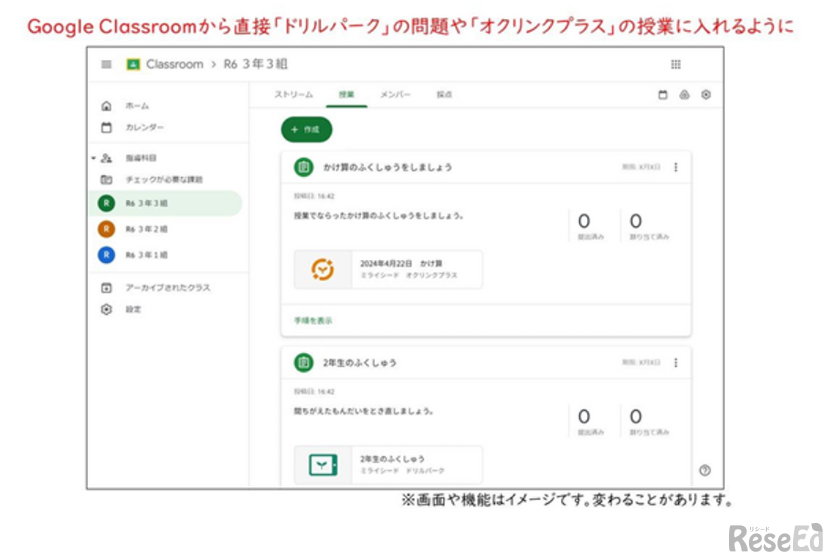The image size is (826, 554).
Task: Click the R6 3年3組 breadcrumb title
Action: coord(255,64)
